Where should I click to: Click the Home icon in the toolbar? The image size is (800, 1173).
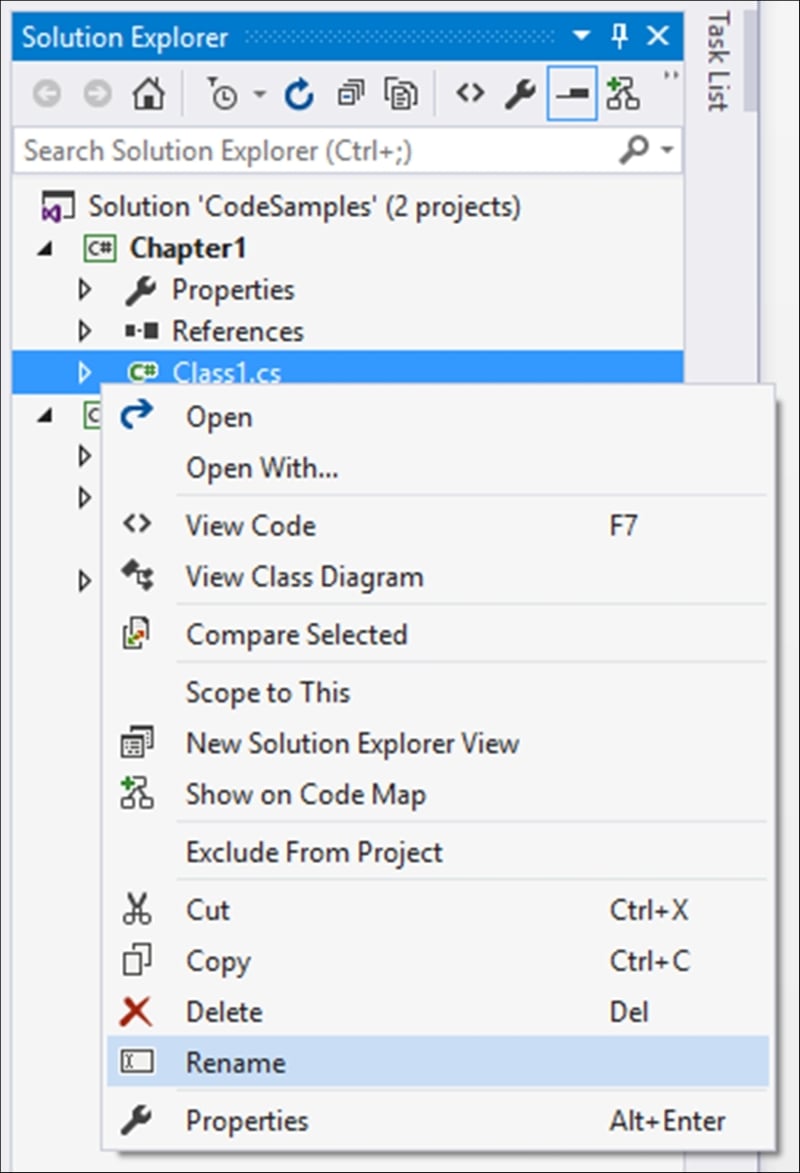[149, 95]
